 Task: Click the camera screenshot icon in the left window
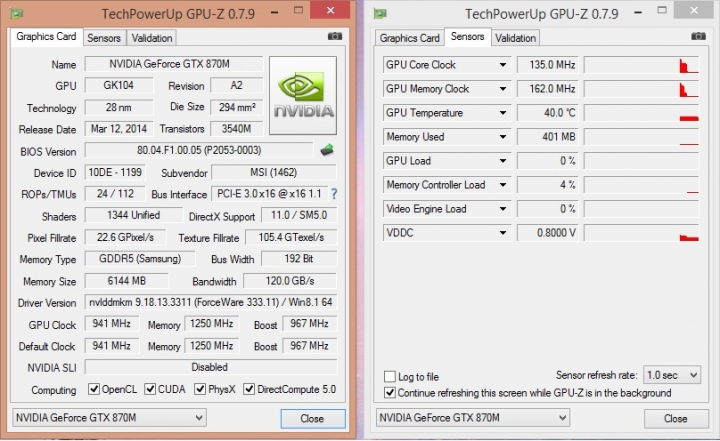pyautogui.click(x=335, y=36)
